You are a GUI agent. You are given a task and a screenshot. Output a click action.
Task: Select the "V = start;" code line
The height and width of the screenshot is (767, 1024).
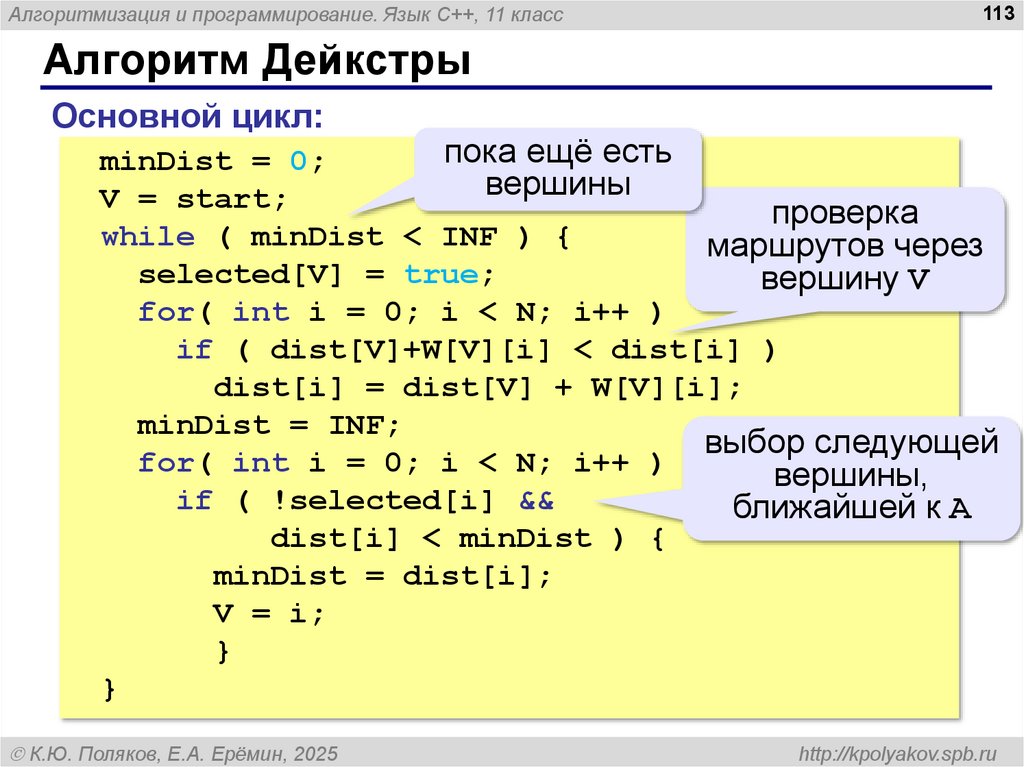tap(193, 199)
